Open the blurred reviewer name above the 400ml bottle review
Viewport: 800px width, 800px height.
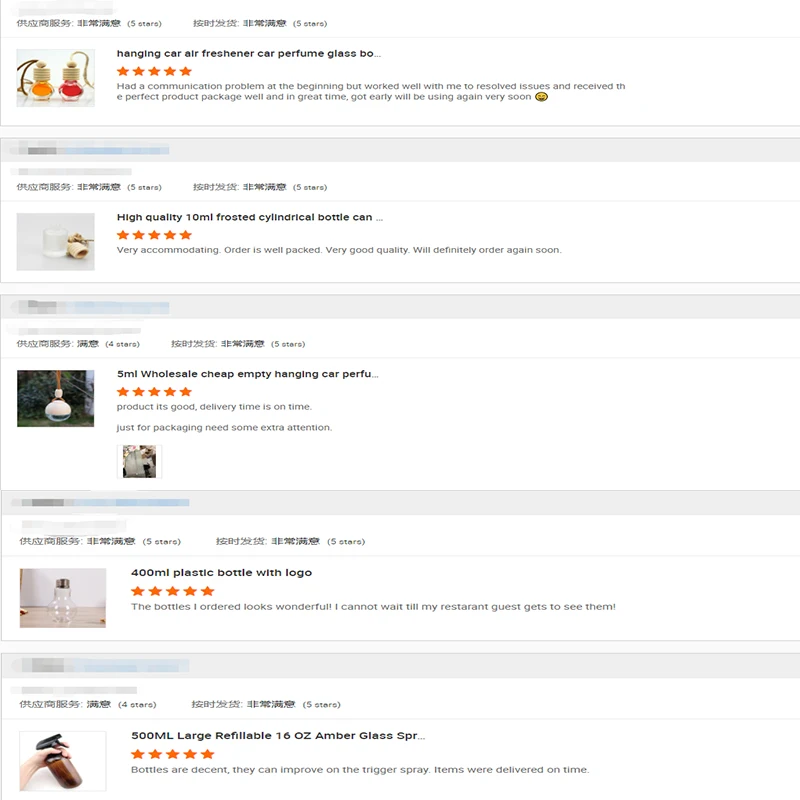tap(102, 503)
